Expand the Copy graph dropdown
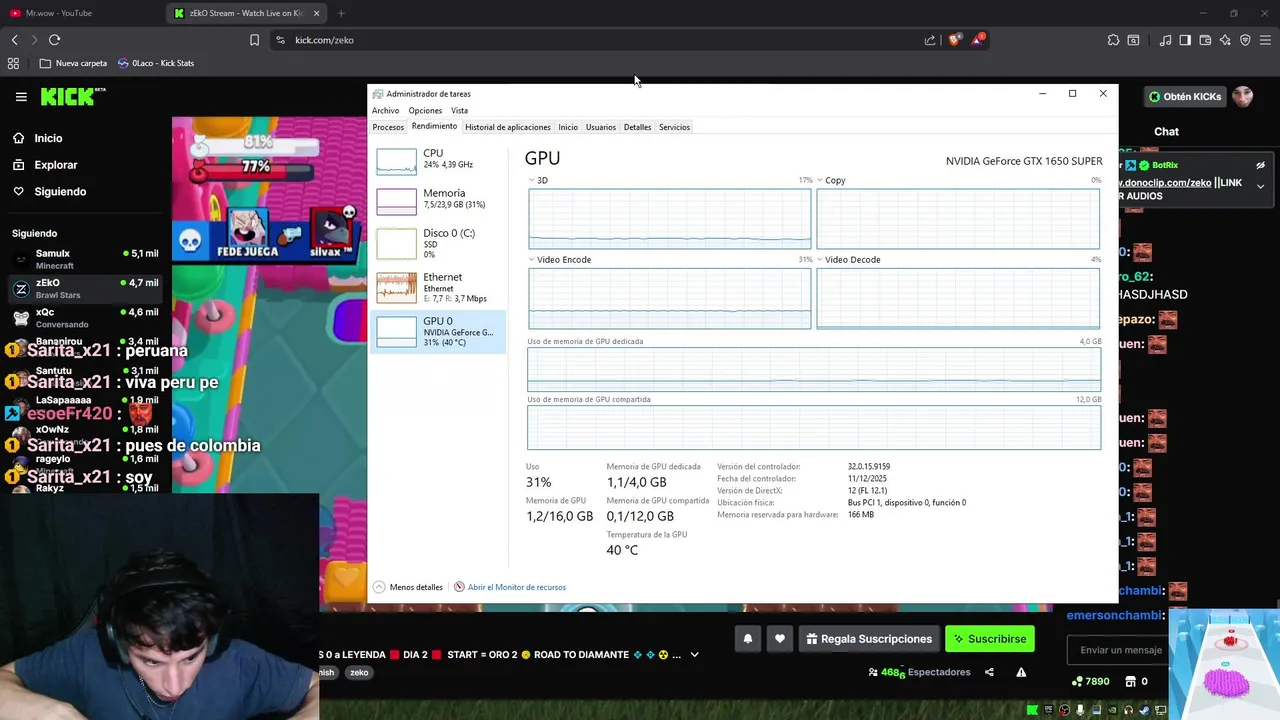Viewport: 1280px width, 720px height. pos(820,181)
